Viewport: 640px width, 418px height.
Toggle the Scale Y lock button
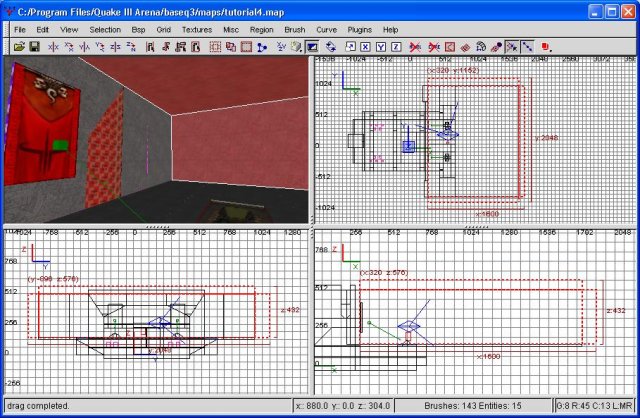381,47
